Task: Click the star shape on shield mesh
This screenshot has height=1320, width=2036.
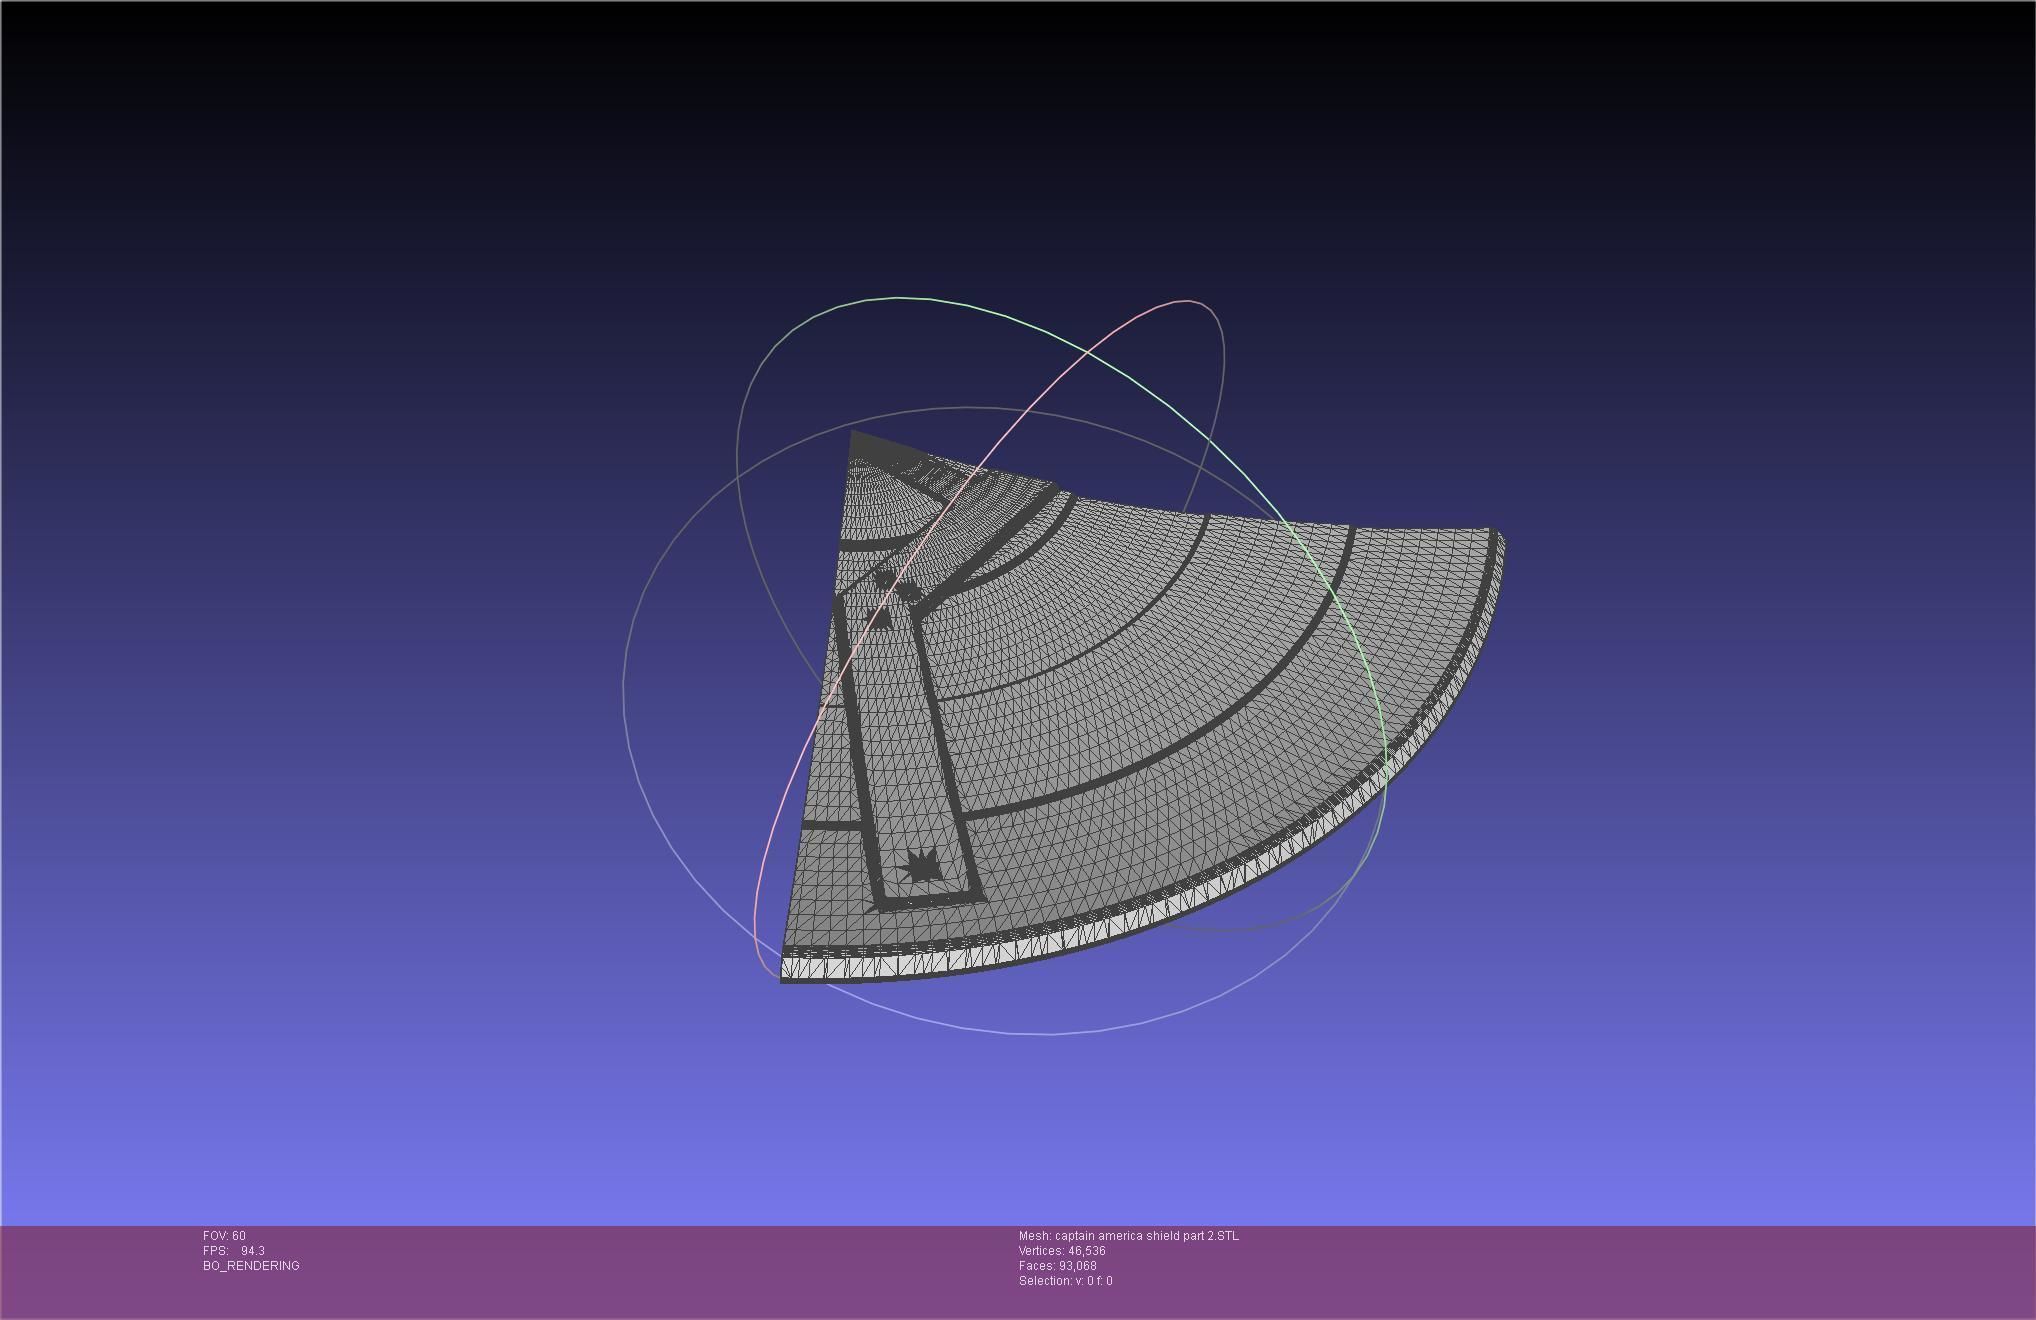Action: 920,866
